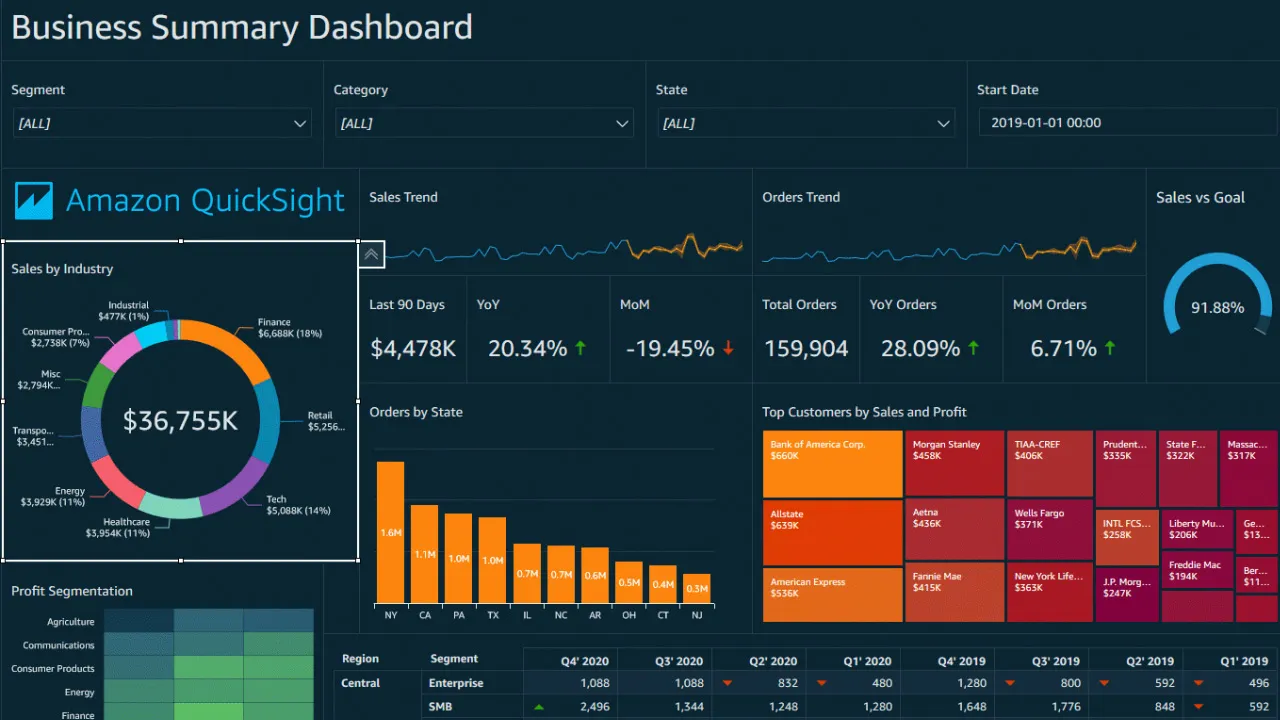Click the 20.34% YoY value
Image resolution: width=1280 pixels, height=720 pixels.
coord(528,348)
